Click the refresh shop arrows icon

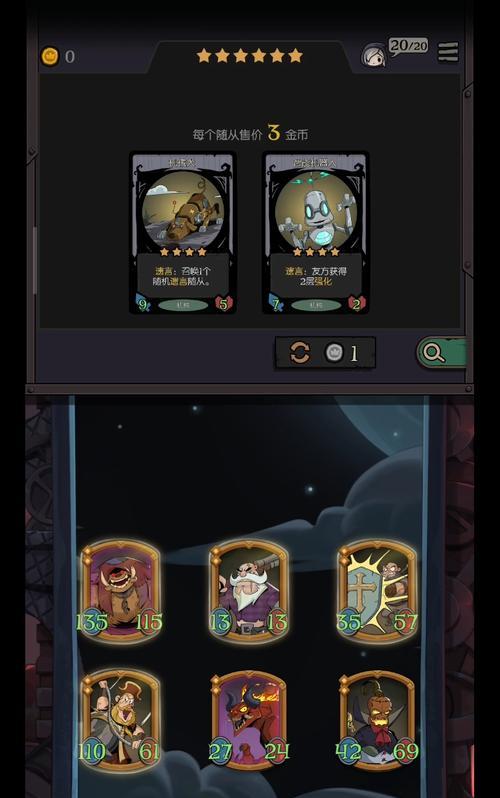pos(300,352)
